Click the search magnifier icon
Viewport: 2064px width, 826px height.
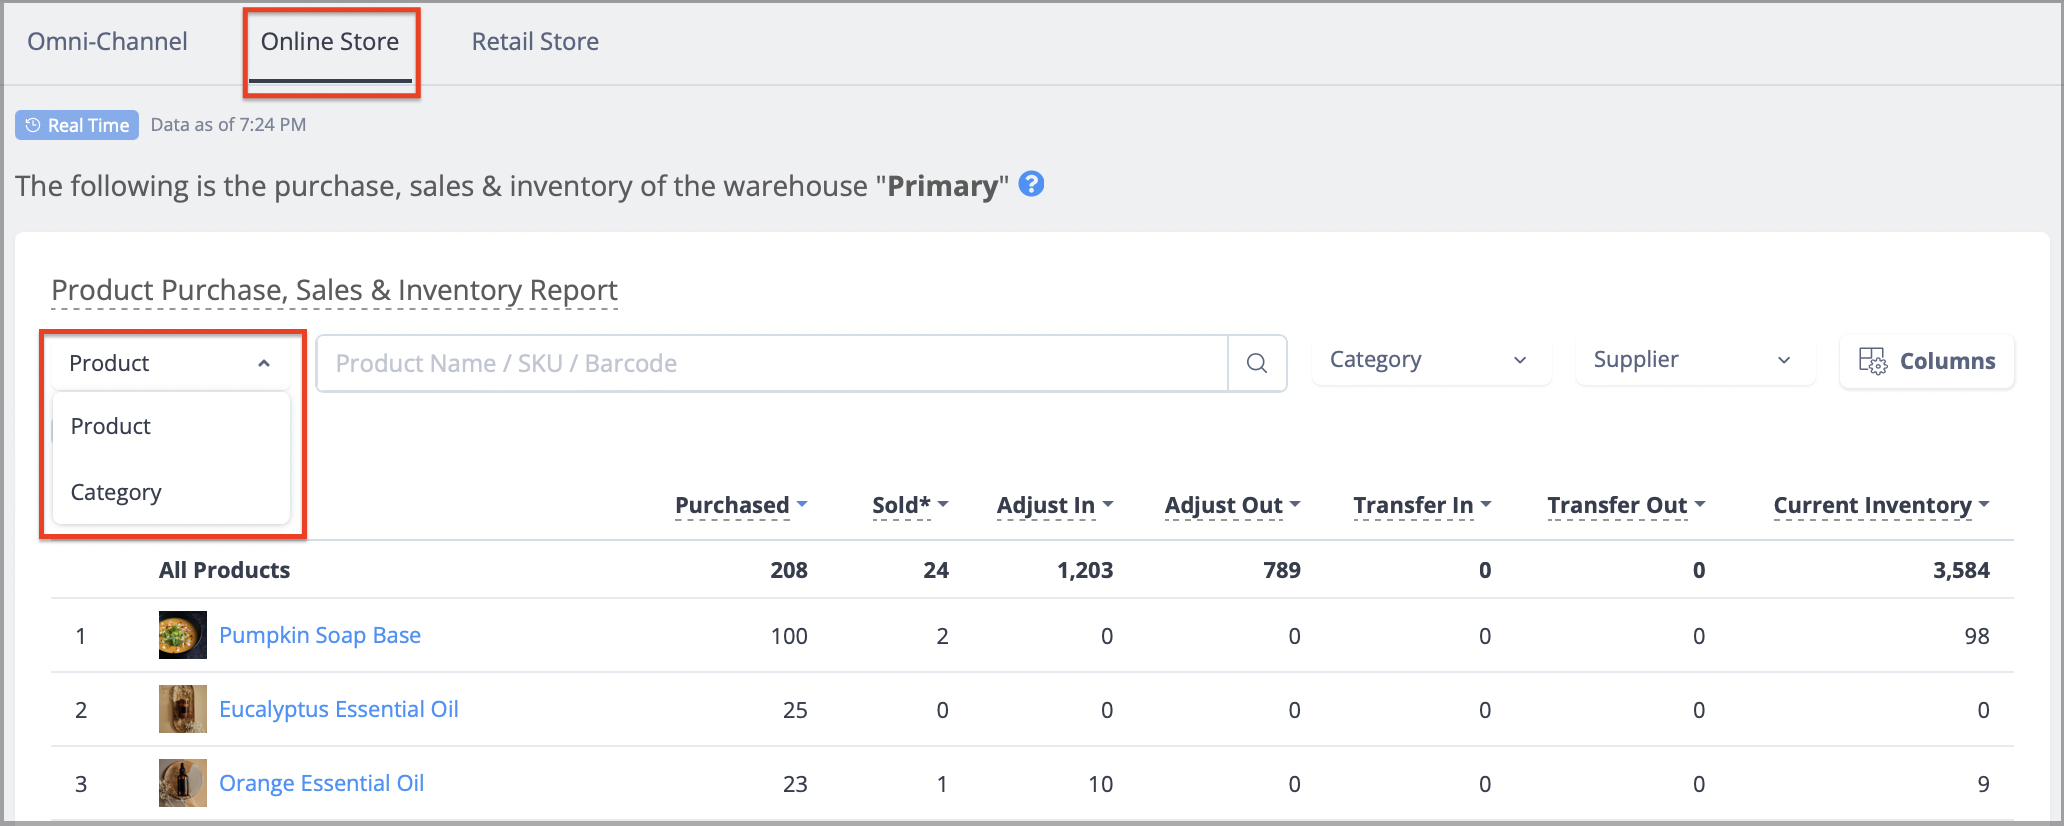click(1257, 363)
